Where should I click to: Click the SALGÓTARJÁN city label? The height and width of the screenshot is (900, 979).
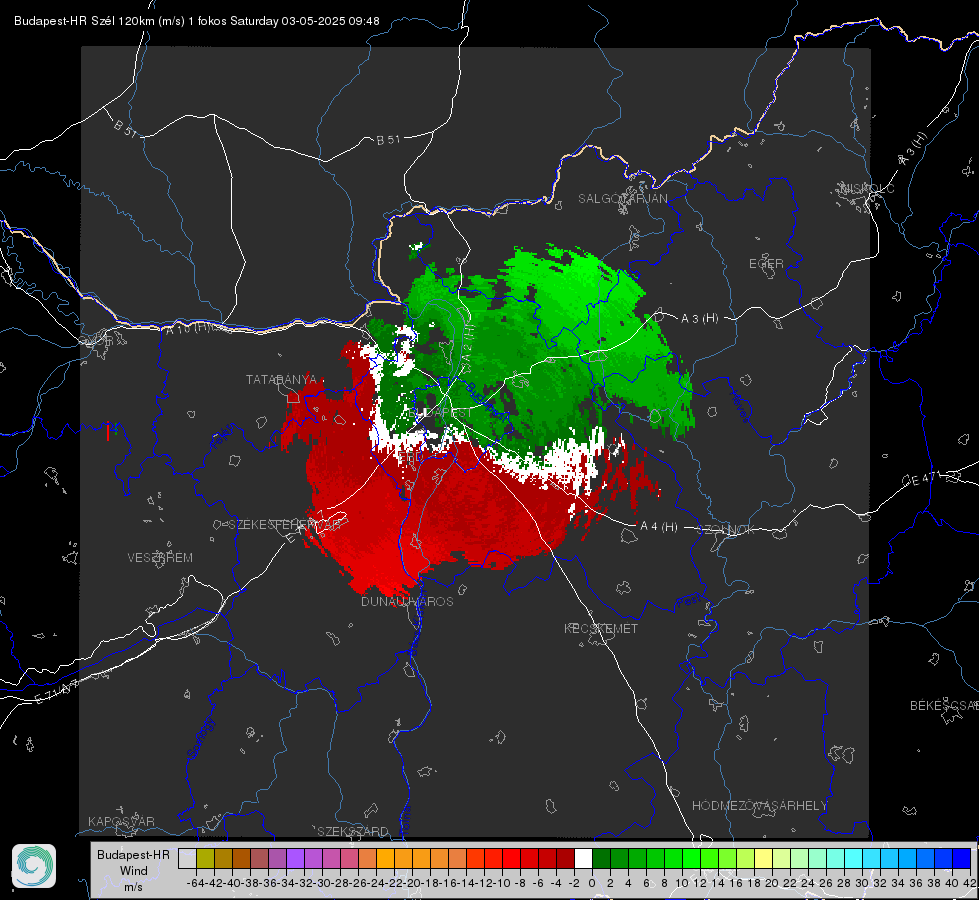coord(622,199)
